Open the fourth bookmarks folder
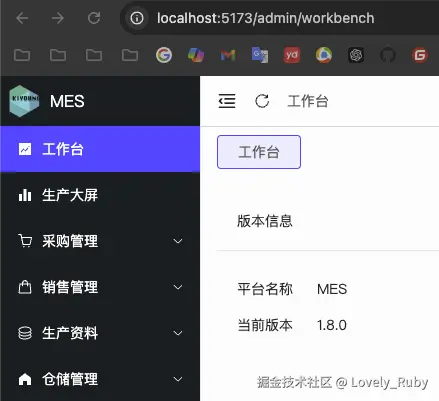The image size is (439, 401). [130, 55]
